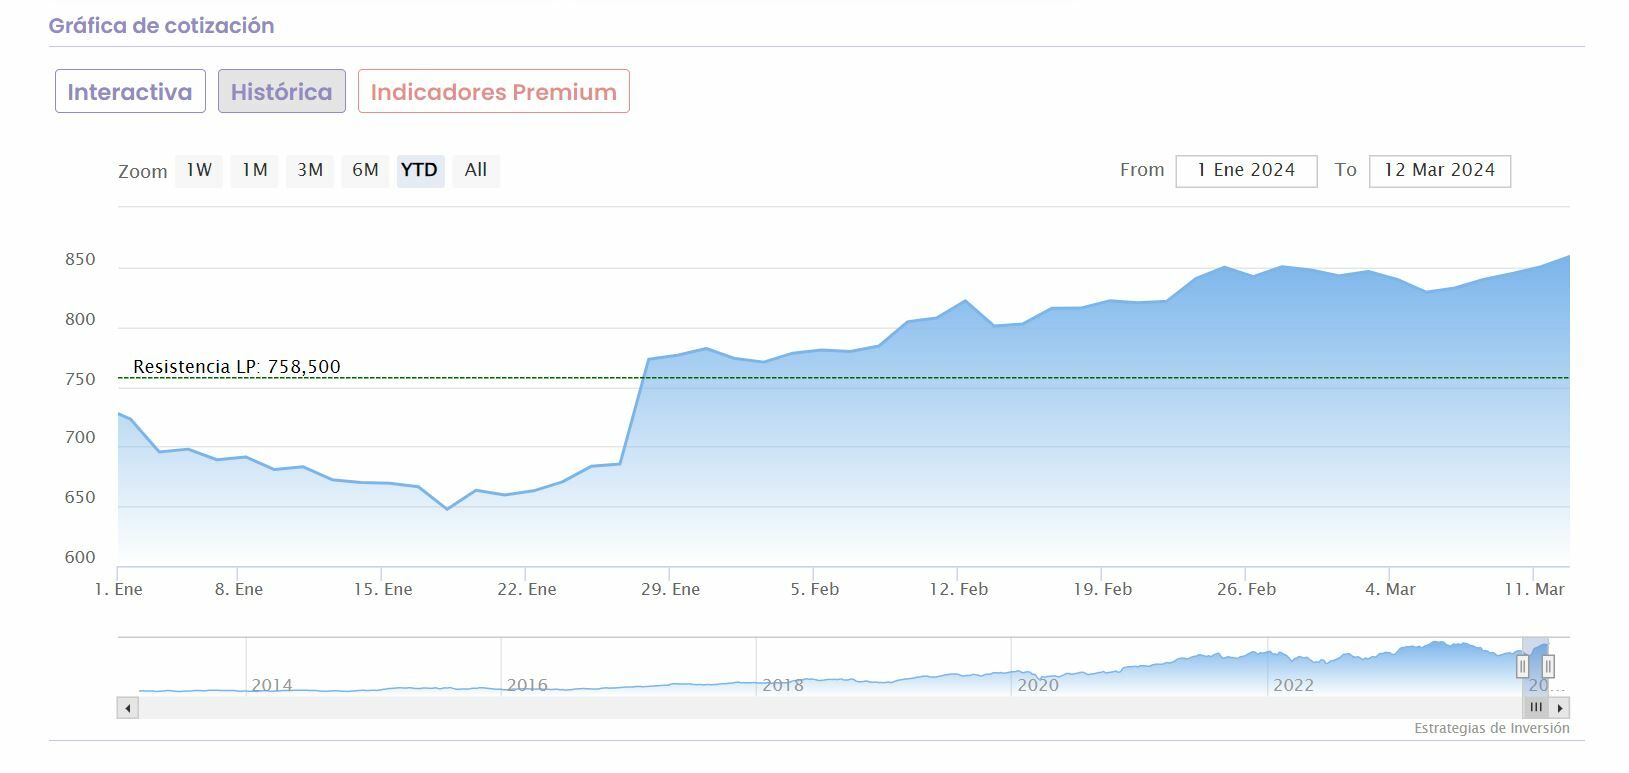Open the Estrategias de Inversión credit link

pyautogui.click(x=1491, y=728)
